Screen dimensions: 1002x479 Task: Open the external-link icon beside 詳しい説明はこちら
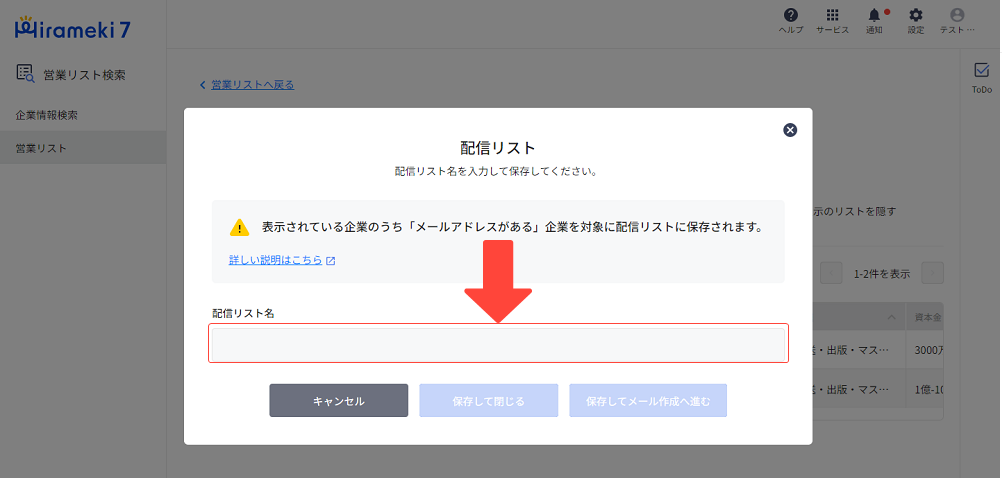pyautogui.click(x=330, y=261)
